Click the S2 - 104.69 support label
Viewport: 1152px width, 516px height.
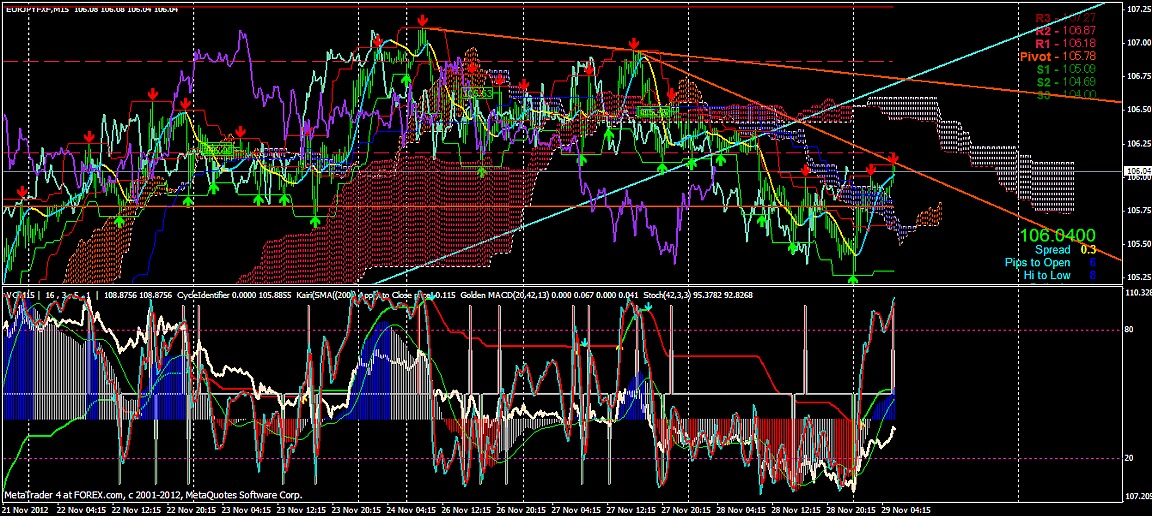(x=1066, y=82)
